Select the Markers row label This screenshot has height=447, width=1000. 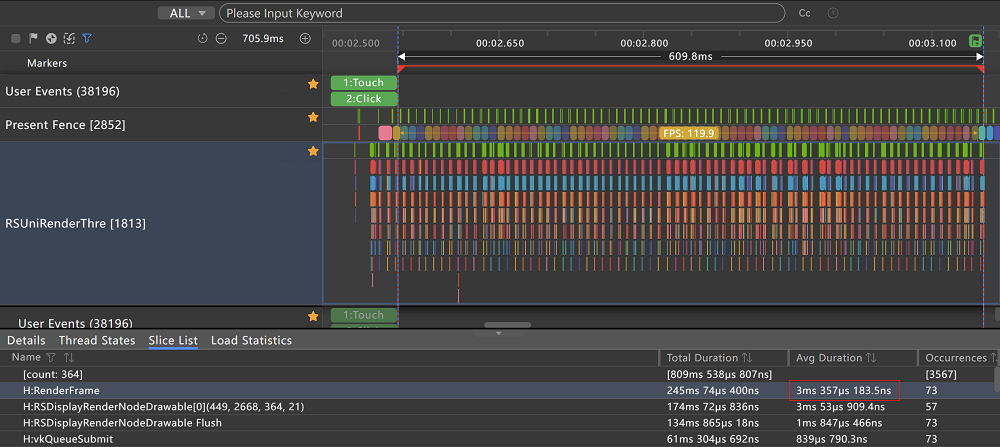pos(47,64)
